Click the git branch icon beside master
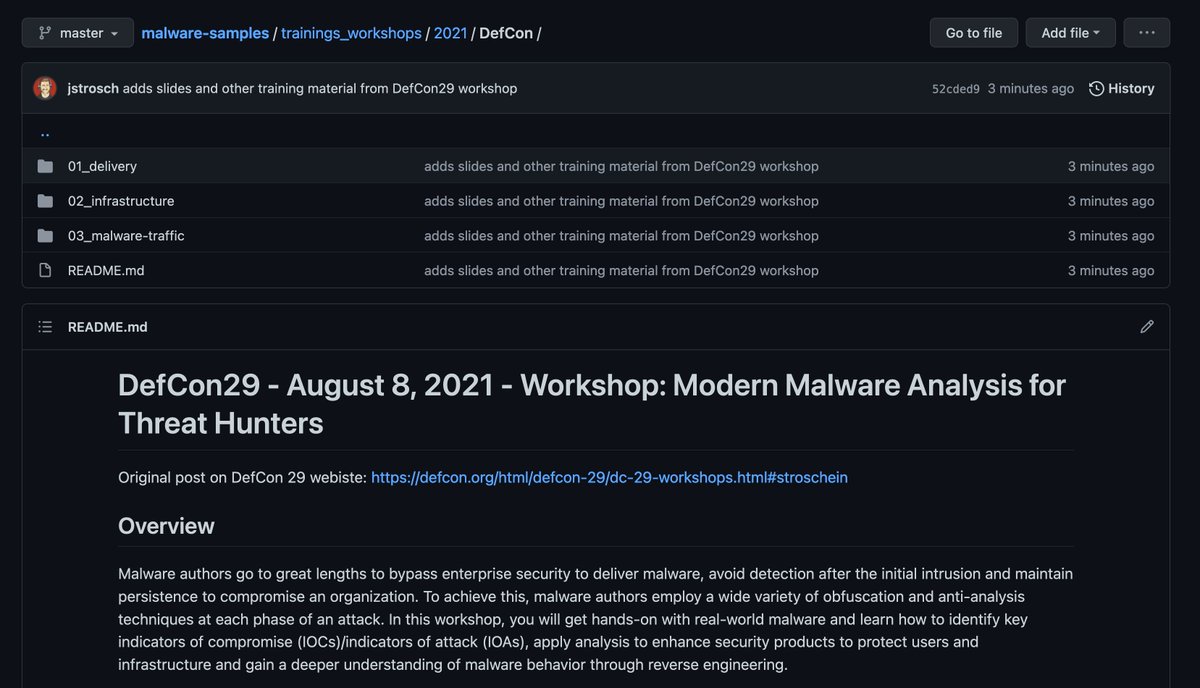This screenshot has width=1200, height=688. tap(45, 33)
